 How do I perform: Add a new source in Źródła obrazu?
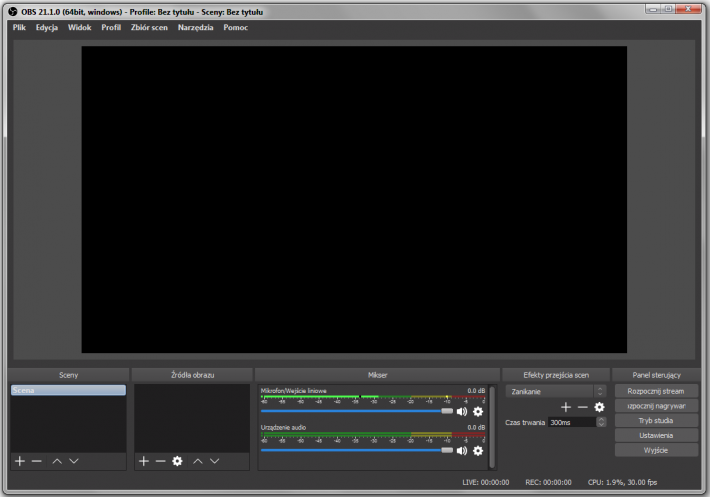pyautogui.click(x=144, y=461)
